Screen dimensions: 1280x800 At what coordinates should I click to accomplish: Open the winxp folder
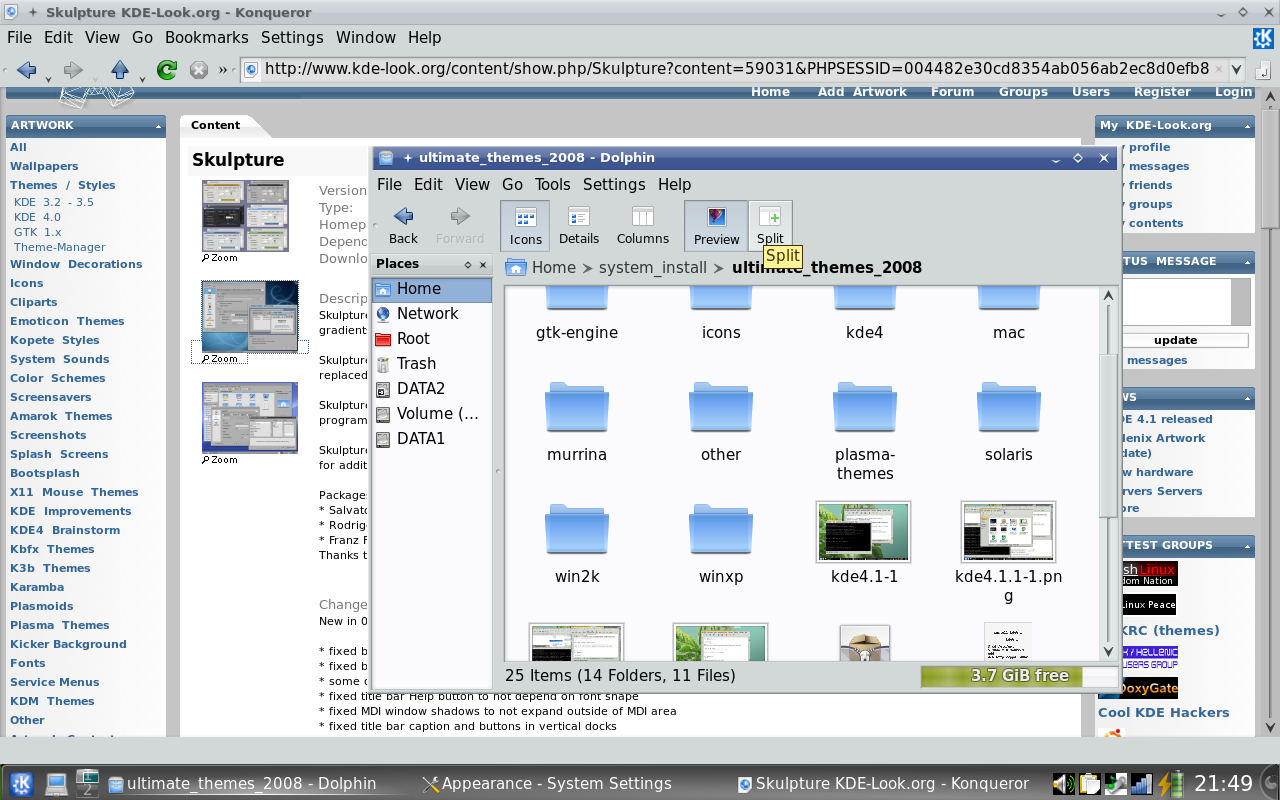[x=721, y=544]
